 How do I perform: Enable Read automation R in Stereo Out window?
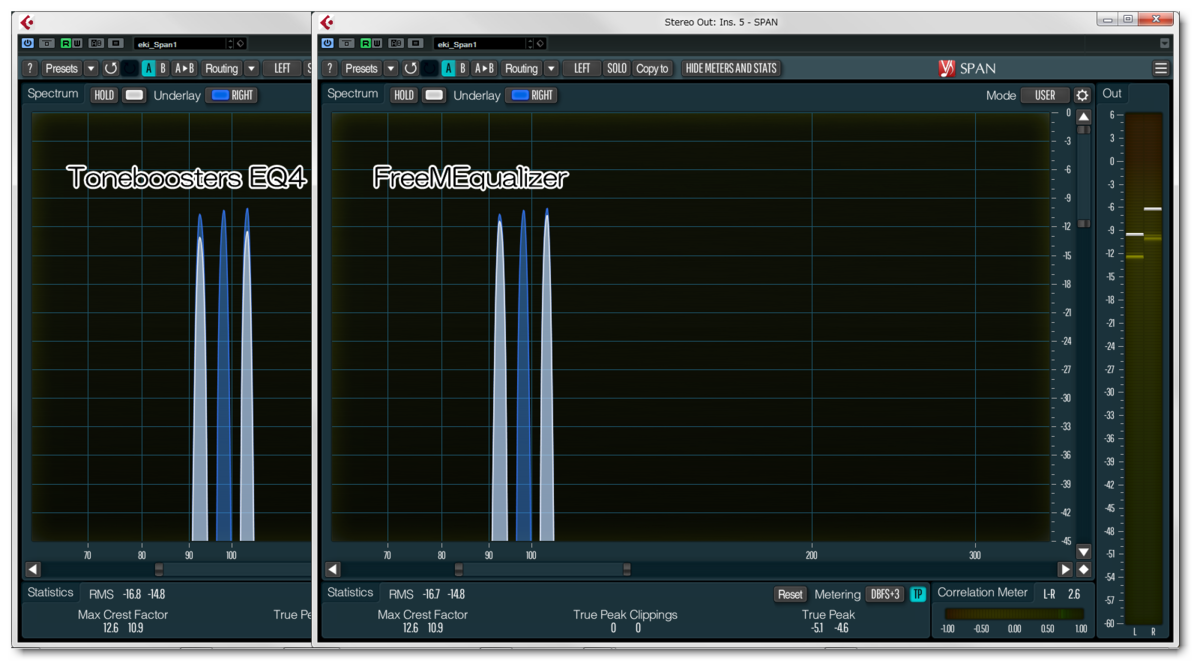pyautogui.click(x=365, y=44)
